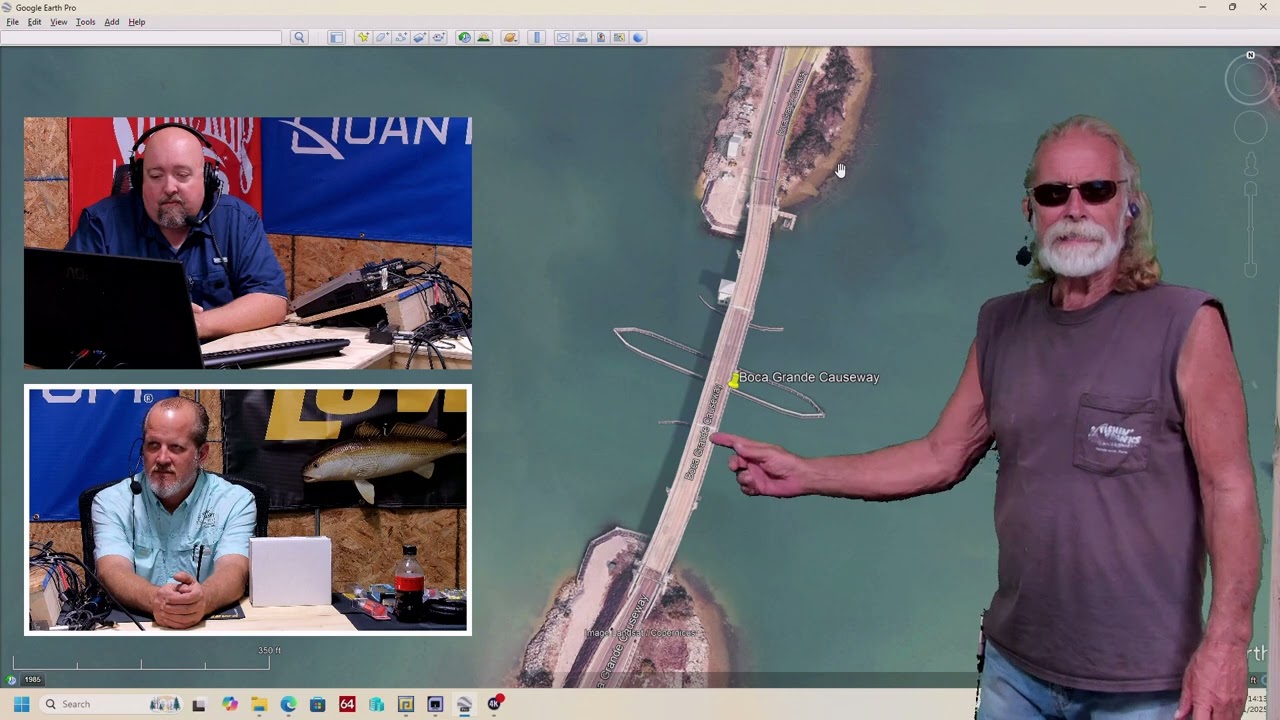Image resolution: width=1280 pixels, height=720 pixels.
Task: Click the Google Earth Pro taskbar icon
Action: [464, 704]
